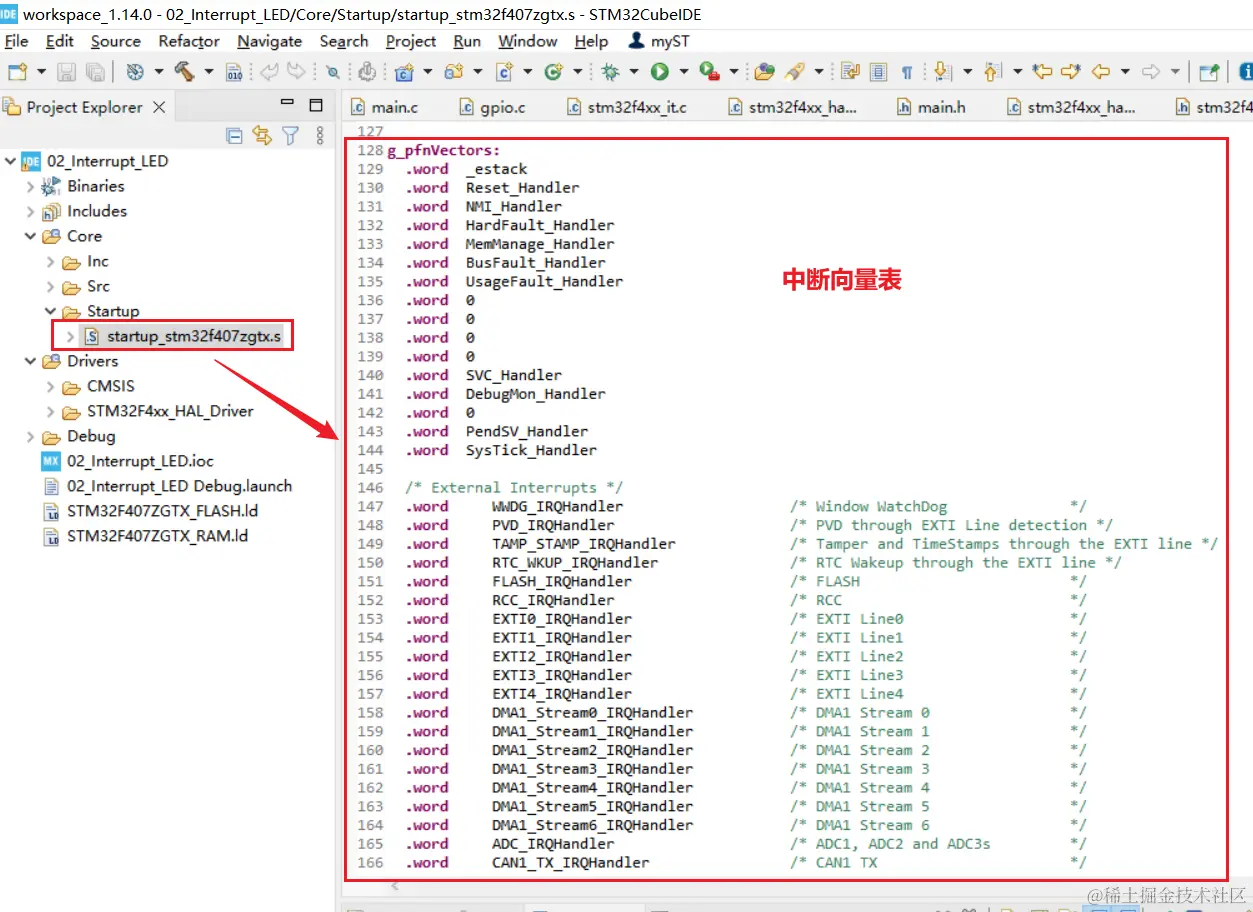This screenshot has width=1253, height=912.
Task: Collapse the 02_Interrupt_LED project node
Action: [x=10, y=161]
